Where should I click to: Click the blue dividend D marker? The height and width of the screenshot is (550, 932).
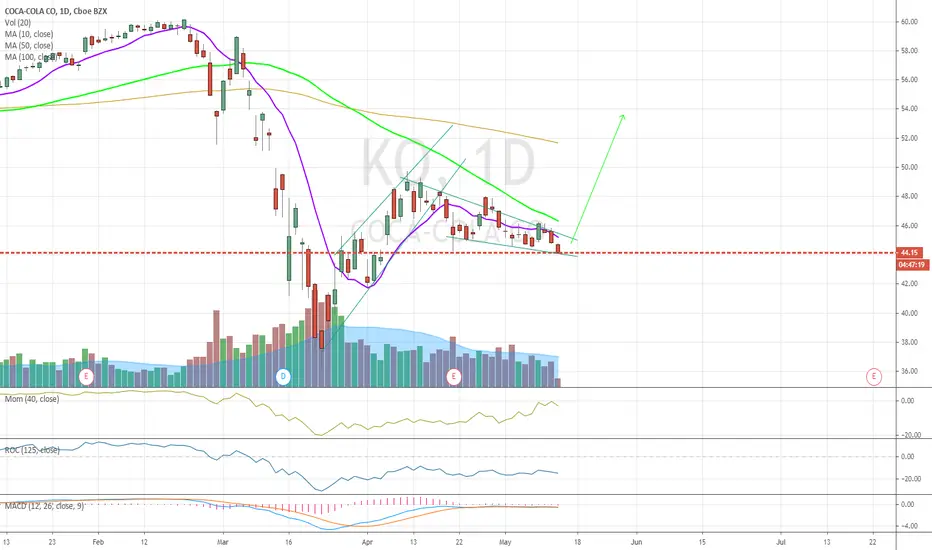pos(284,376)
